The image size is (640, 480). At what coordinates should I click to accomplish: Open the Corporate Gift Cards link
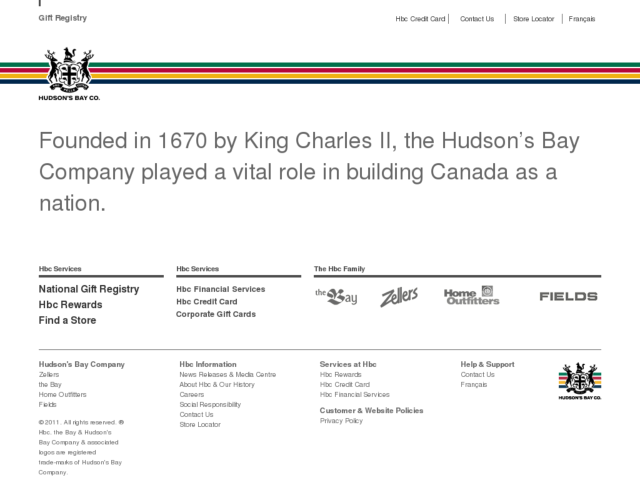click(216, 314)
